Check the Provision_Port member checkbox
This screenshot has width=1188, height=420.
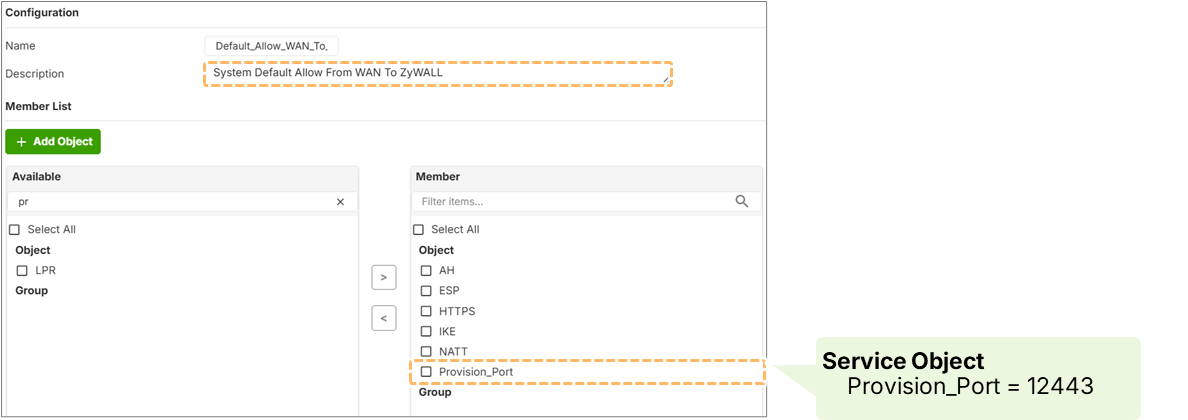[x=426, y=372]
